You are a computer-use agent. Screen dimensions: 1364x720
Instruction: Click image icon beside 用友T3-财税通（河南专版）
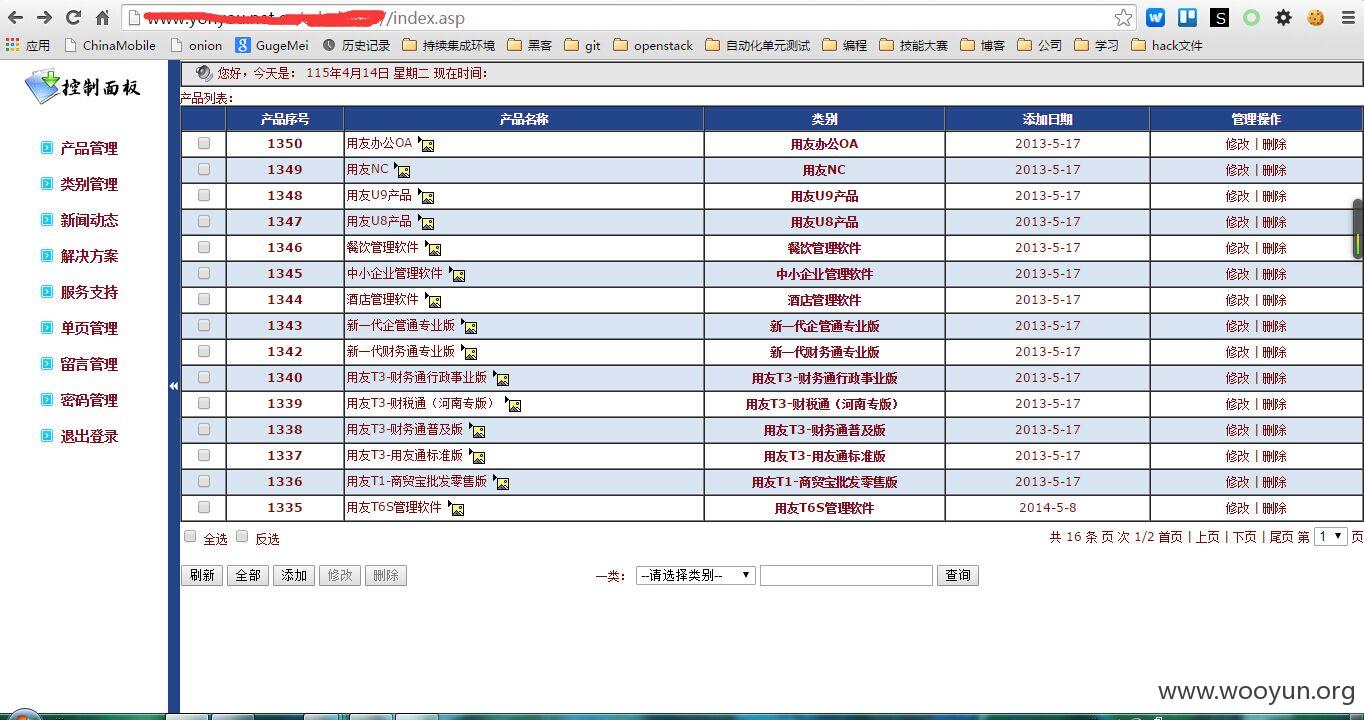click(x=513, y=404)
